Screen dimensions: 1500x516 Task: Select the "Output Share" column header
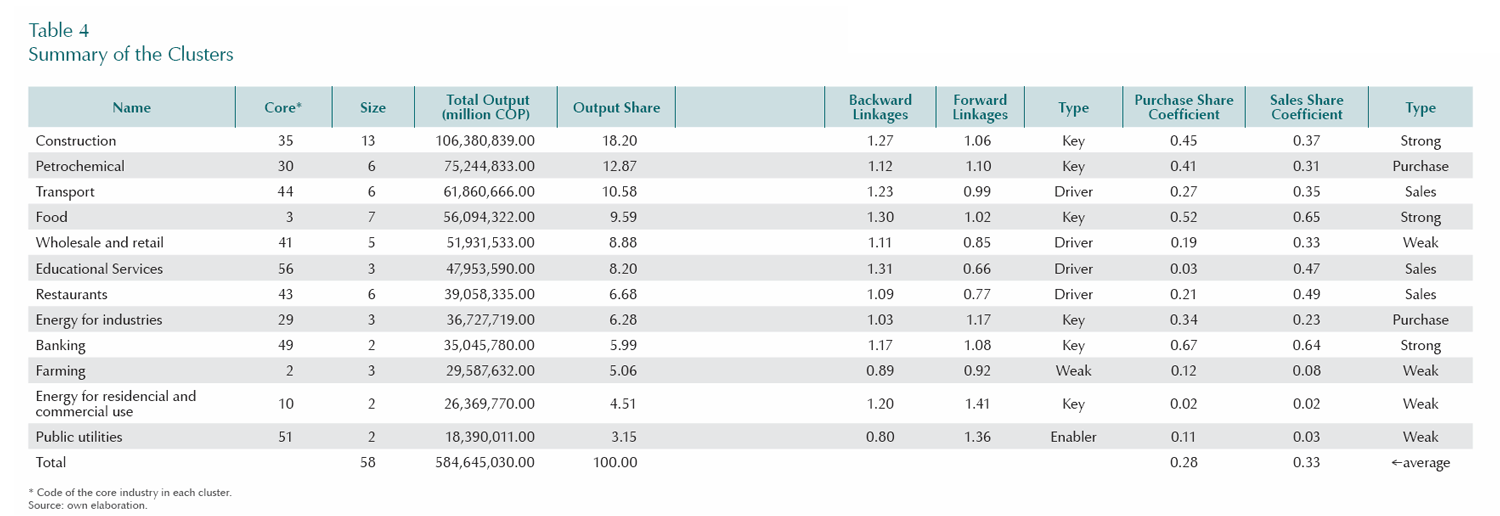point(616,108)
